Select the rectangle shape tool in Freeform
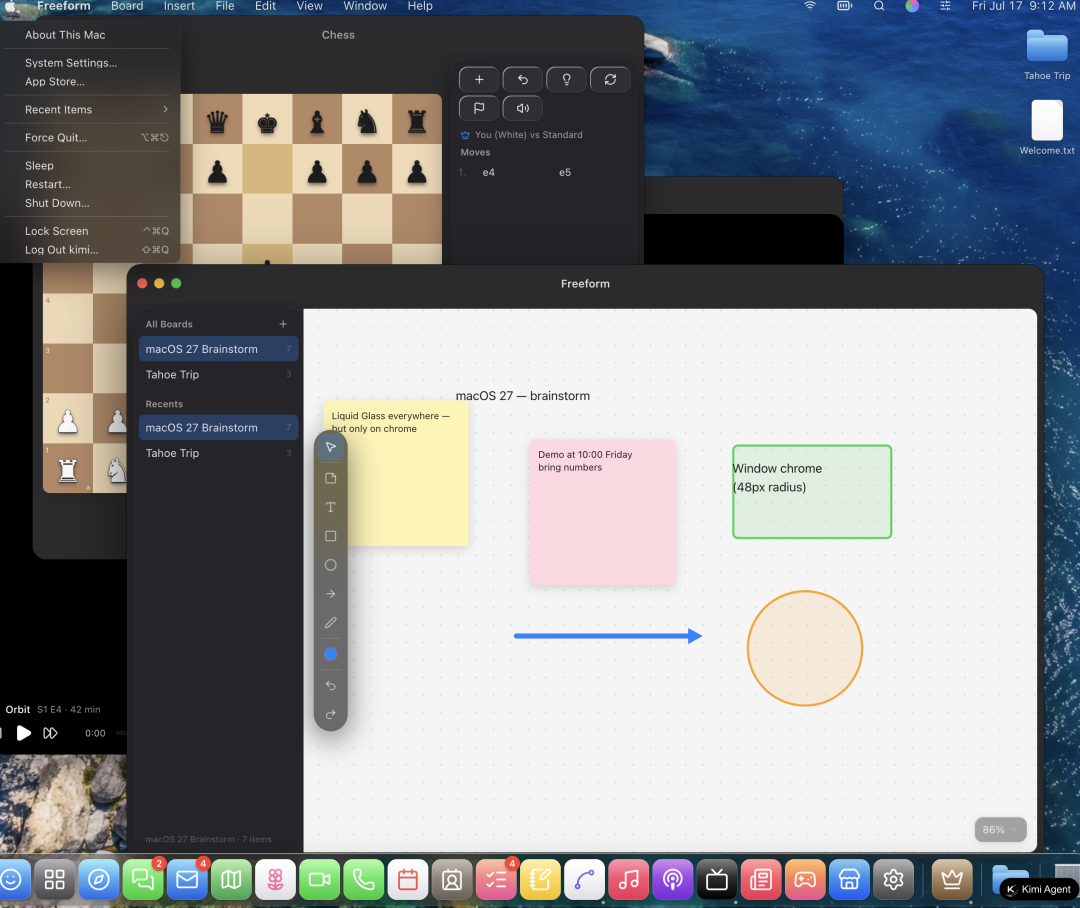 click(331, 536)
